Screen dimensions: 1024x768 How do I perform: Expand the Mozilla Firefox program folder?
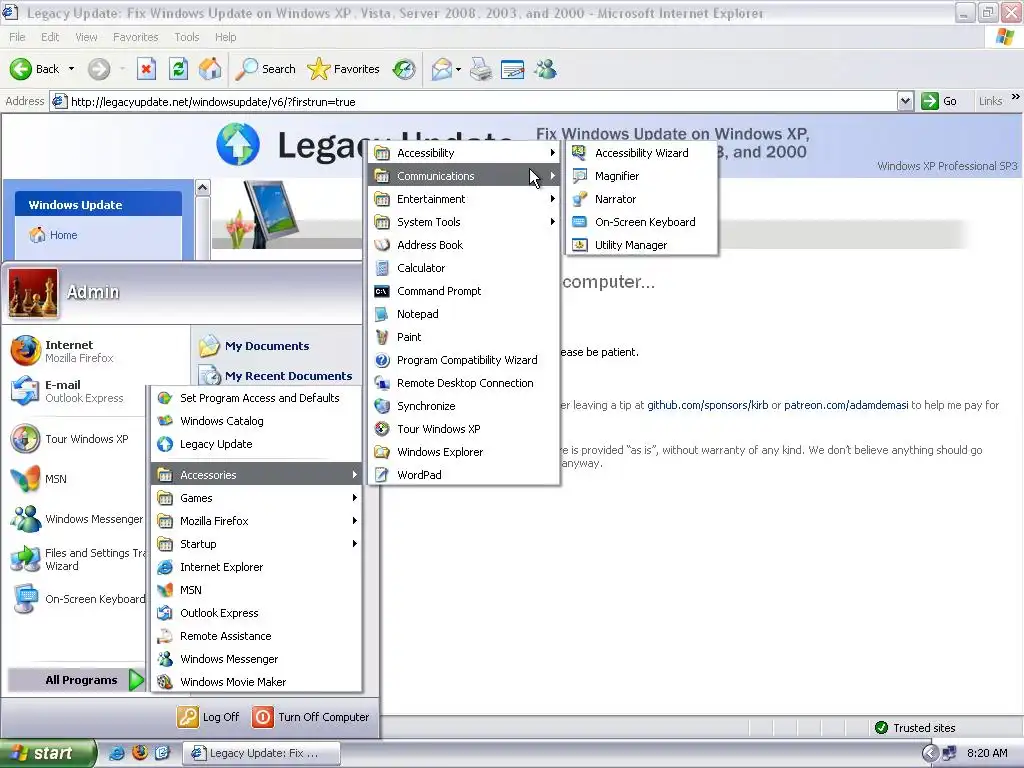click(x=257, y=520)
